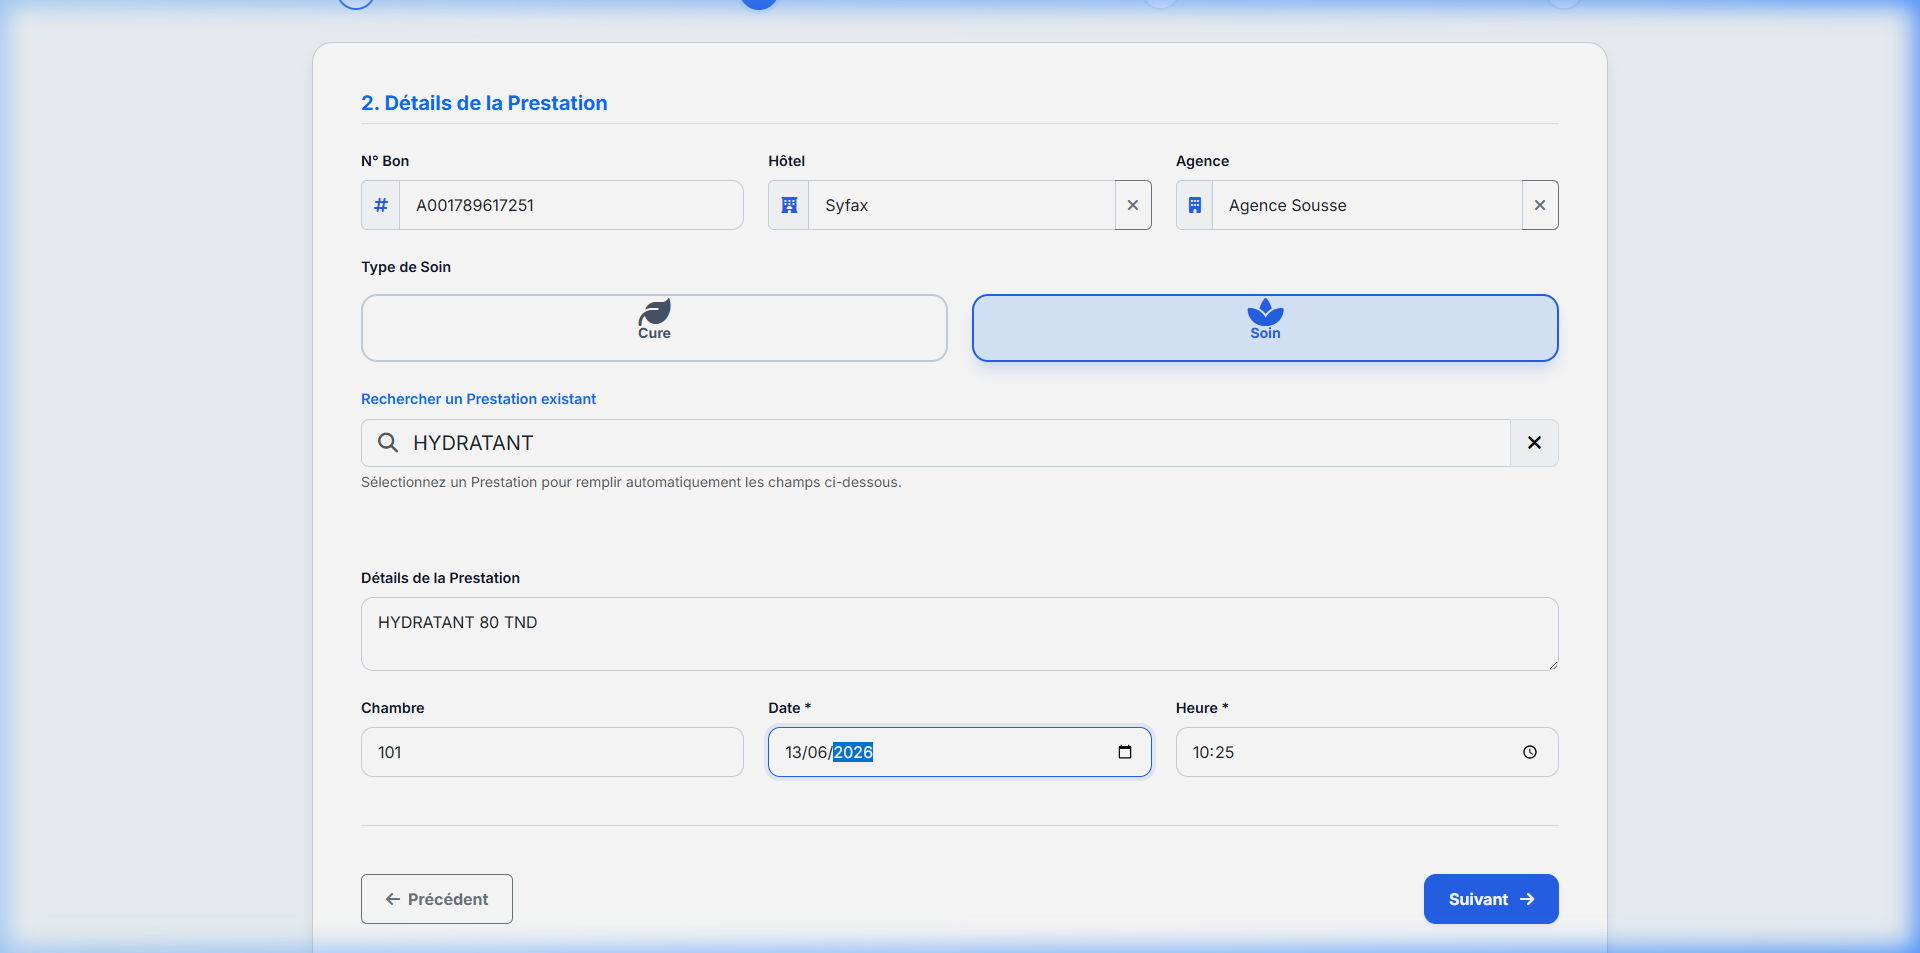Click the Heure field showing 10:25

click(x=1367, y=752)
